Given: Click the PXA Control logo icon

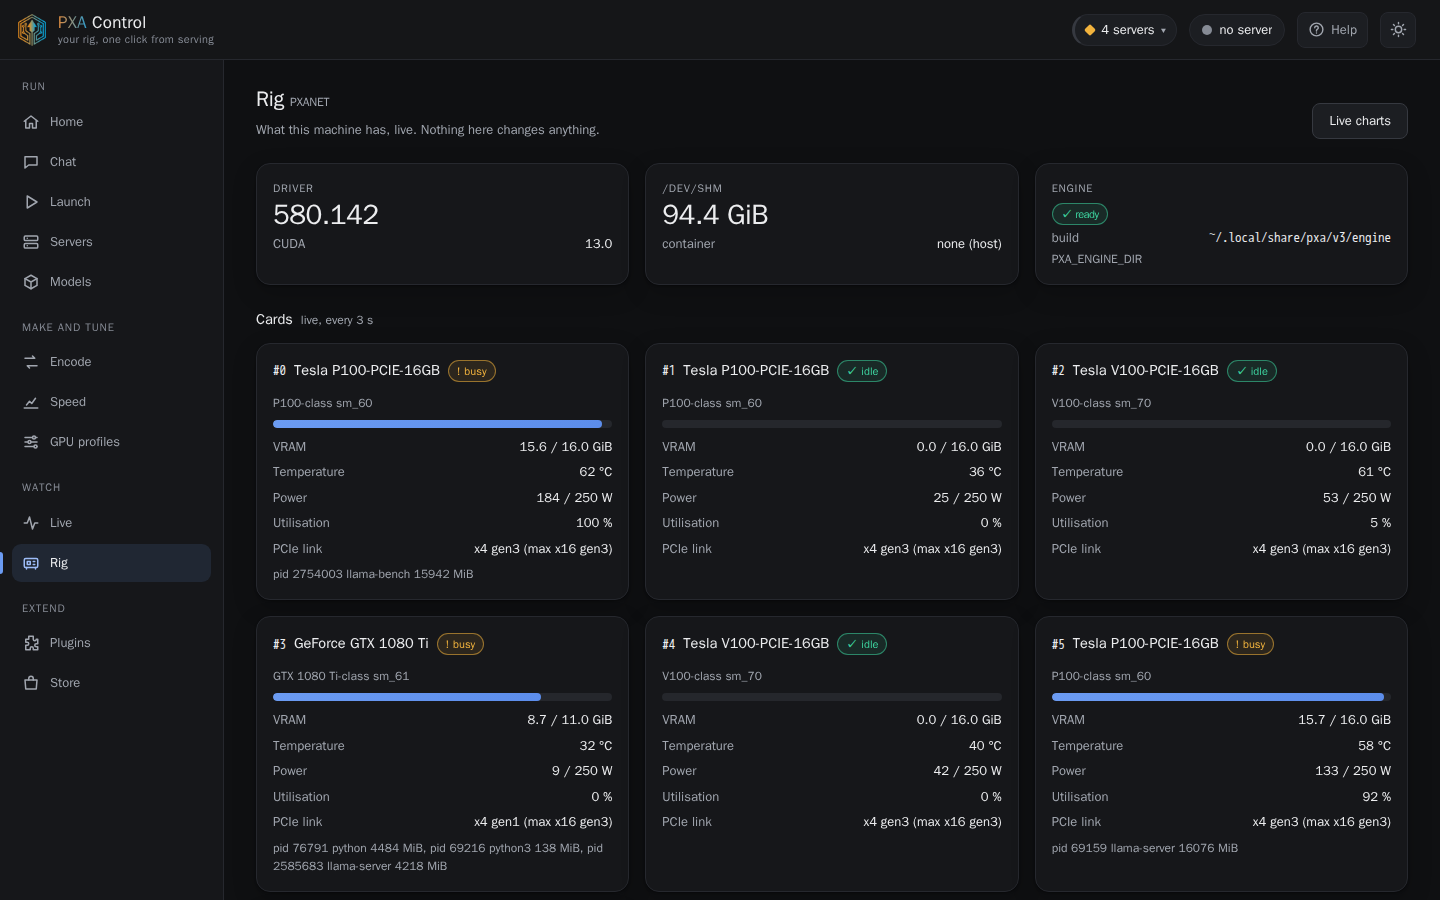Looking at the screenshot, I should 32,30.
